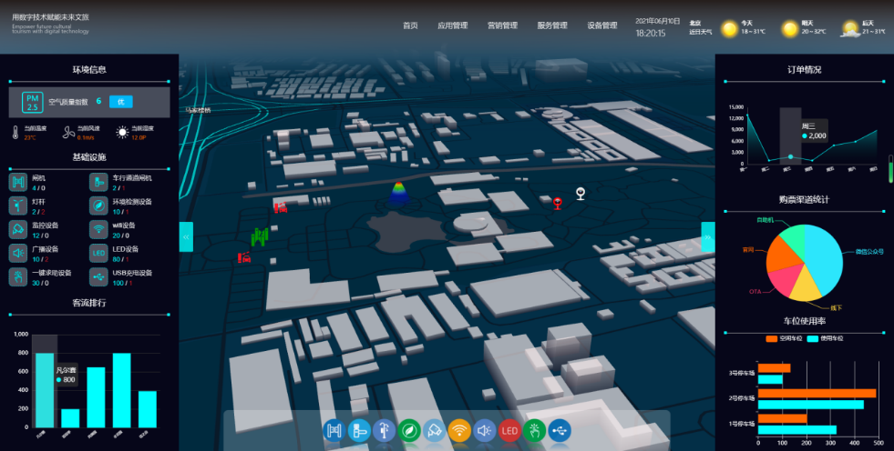The height and width of the screenshot is (451, 894).
Task: Select the Wi-Fi icon in bottom dock
Action: (459, 430)
